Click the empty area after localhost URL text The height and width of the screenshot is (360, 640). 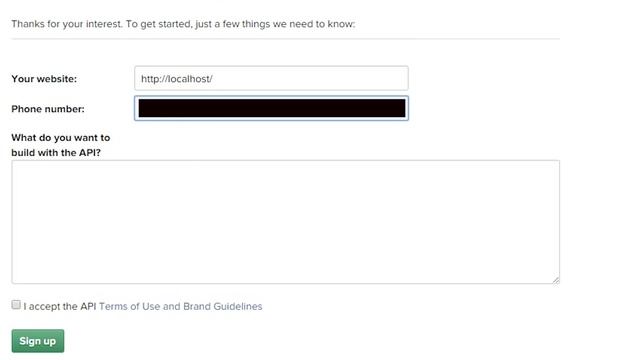point(310,78)
